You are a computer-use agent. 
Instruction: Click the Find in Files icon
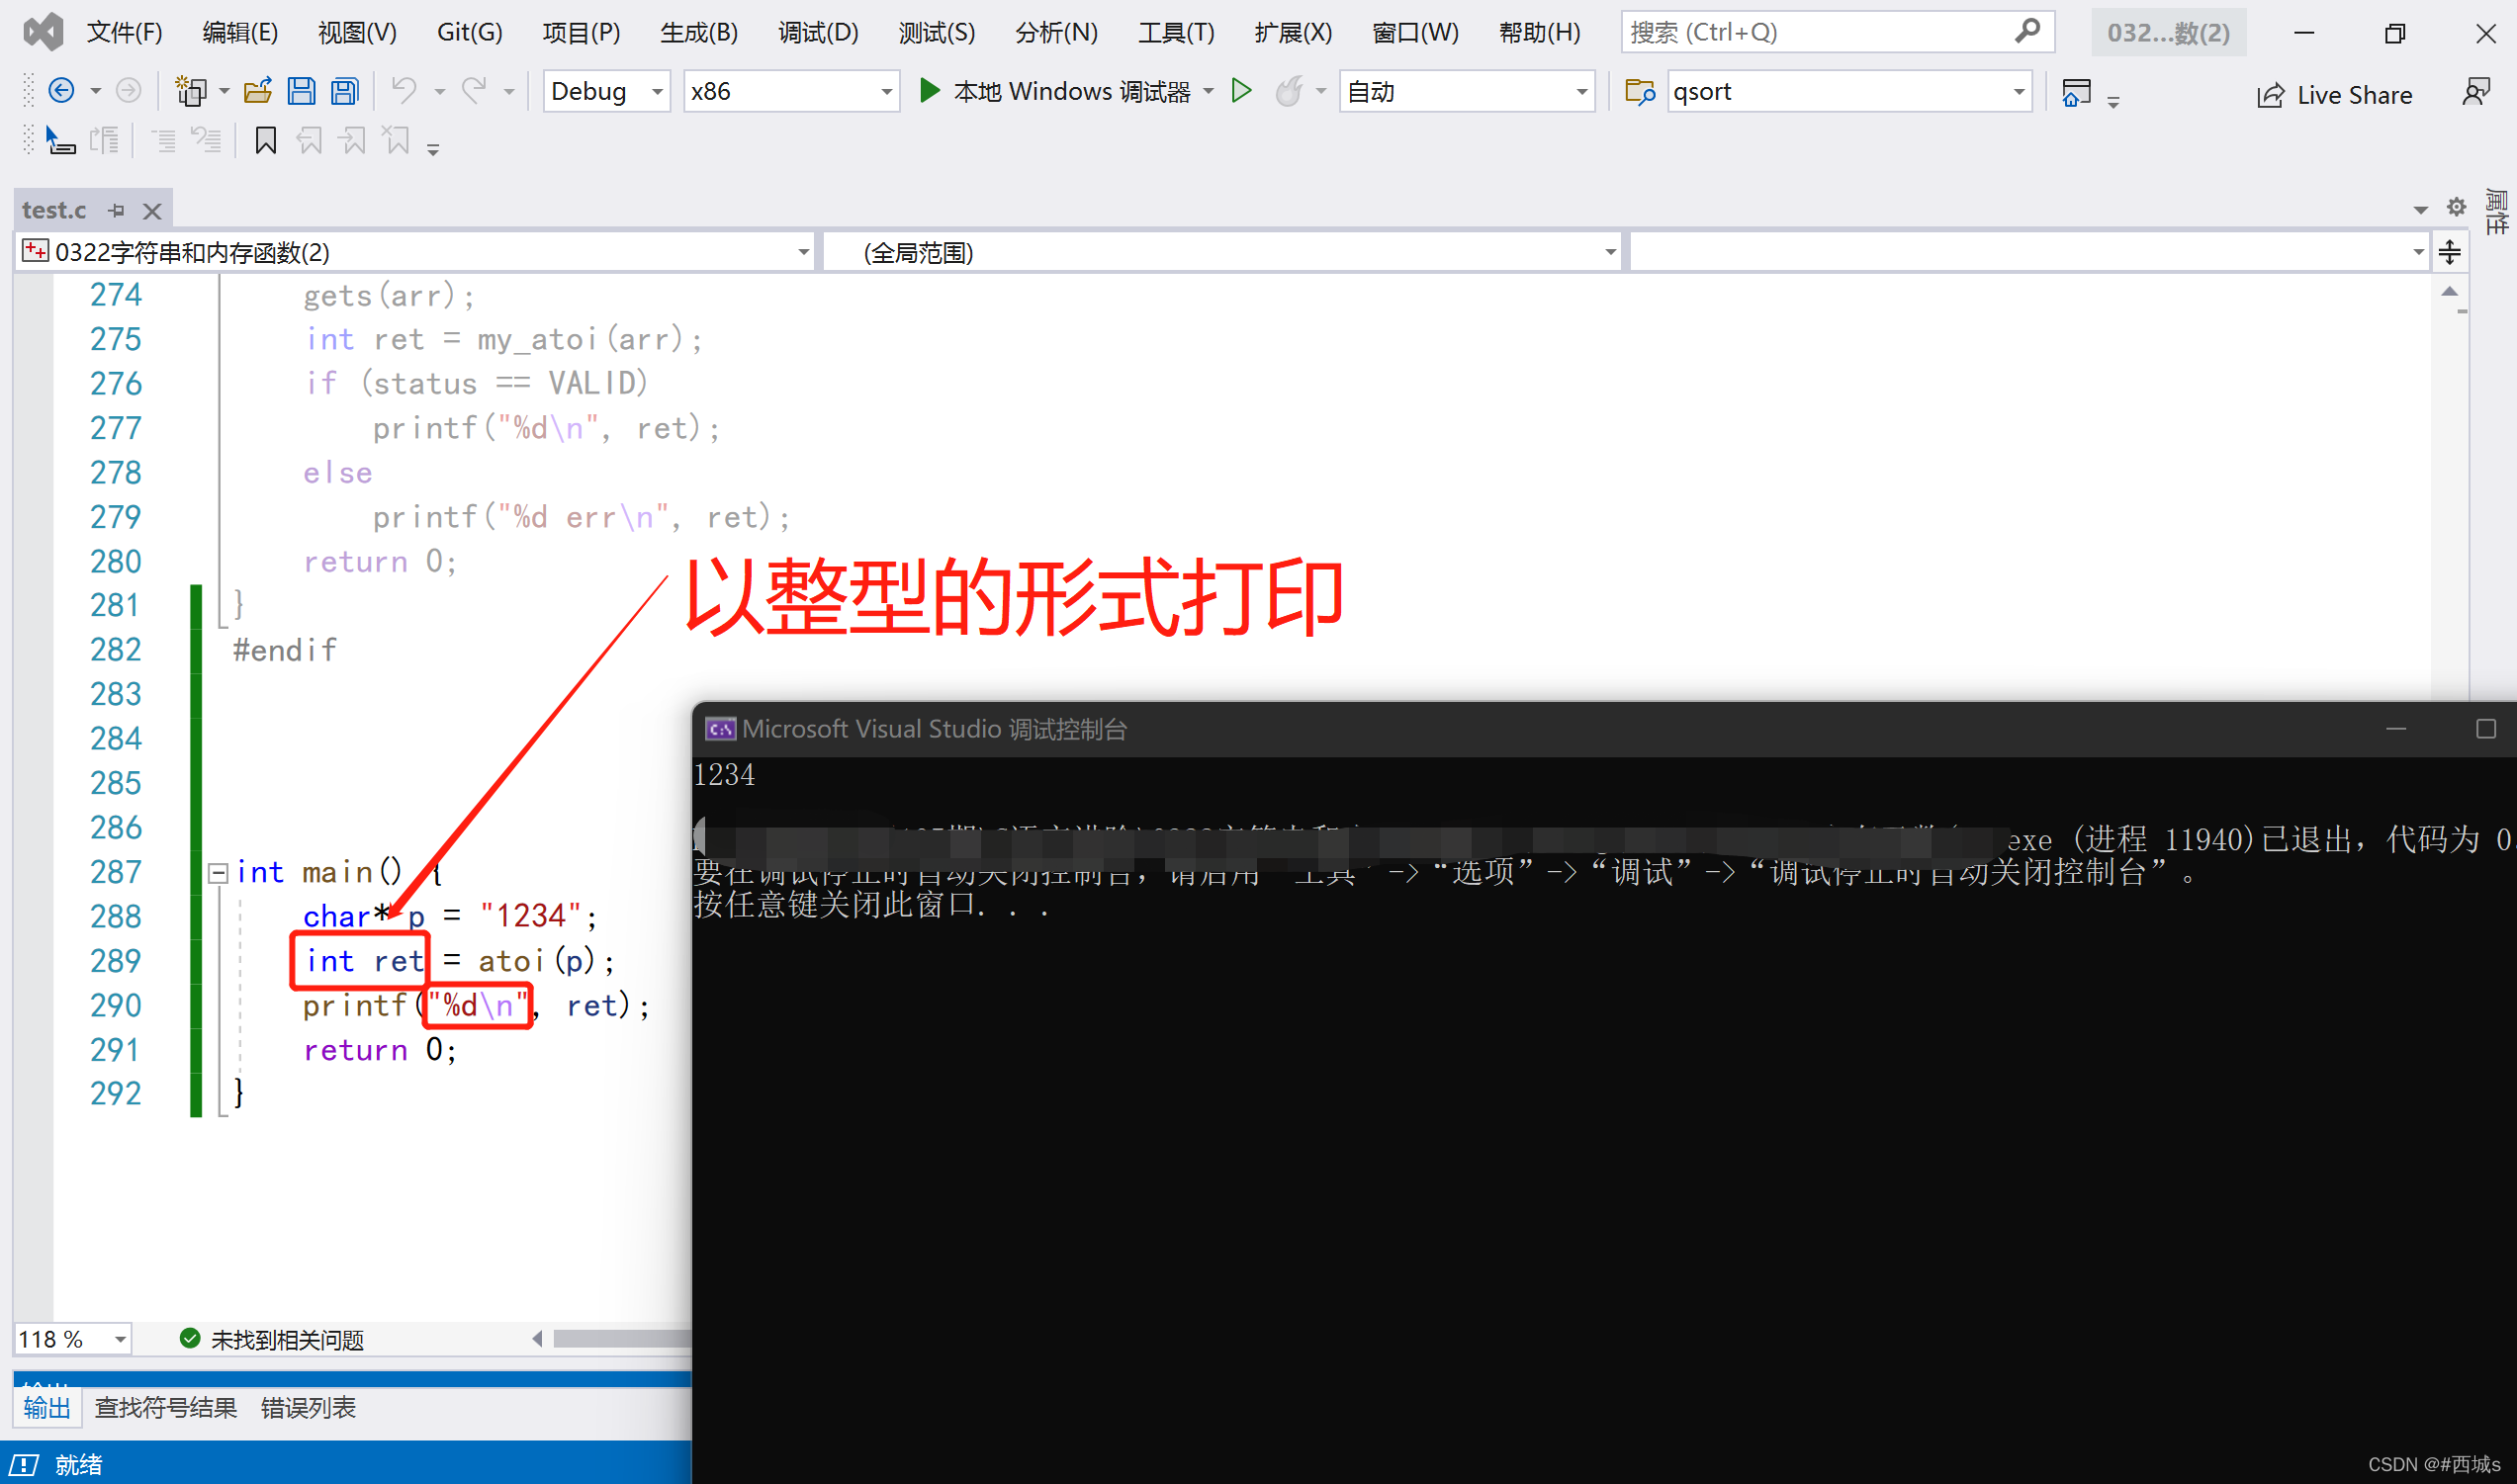coord(1639,92)
